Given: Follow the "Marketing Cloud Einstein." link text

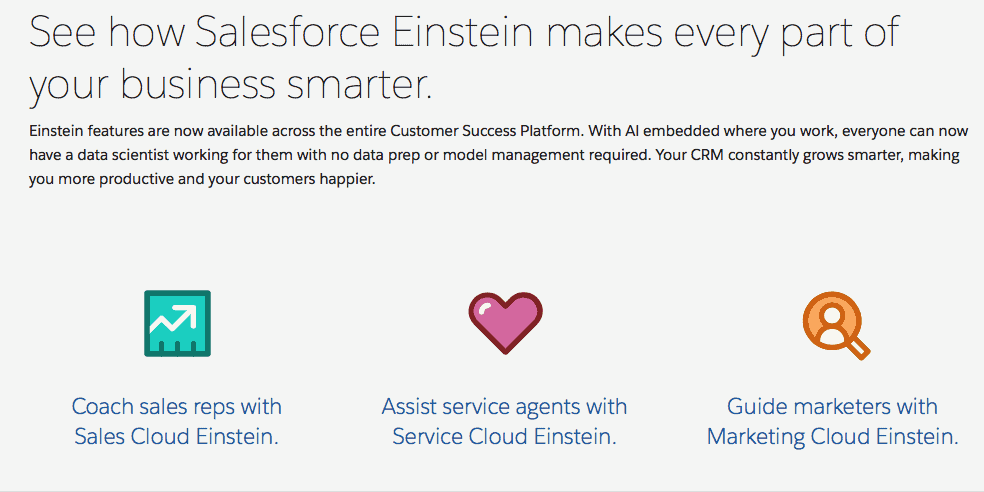Looking at the screenshot, I should click(832, 436).
